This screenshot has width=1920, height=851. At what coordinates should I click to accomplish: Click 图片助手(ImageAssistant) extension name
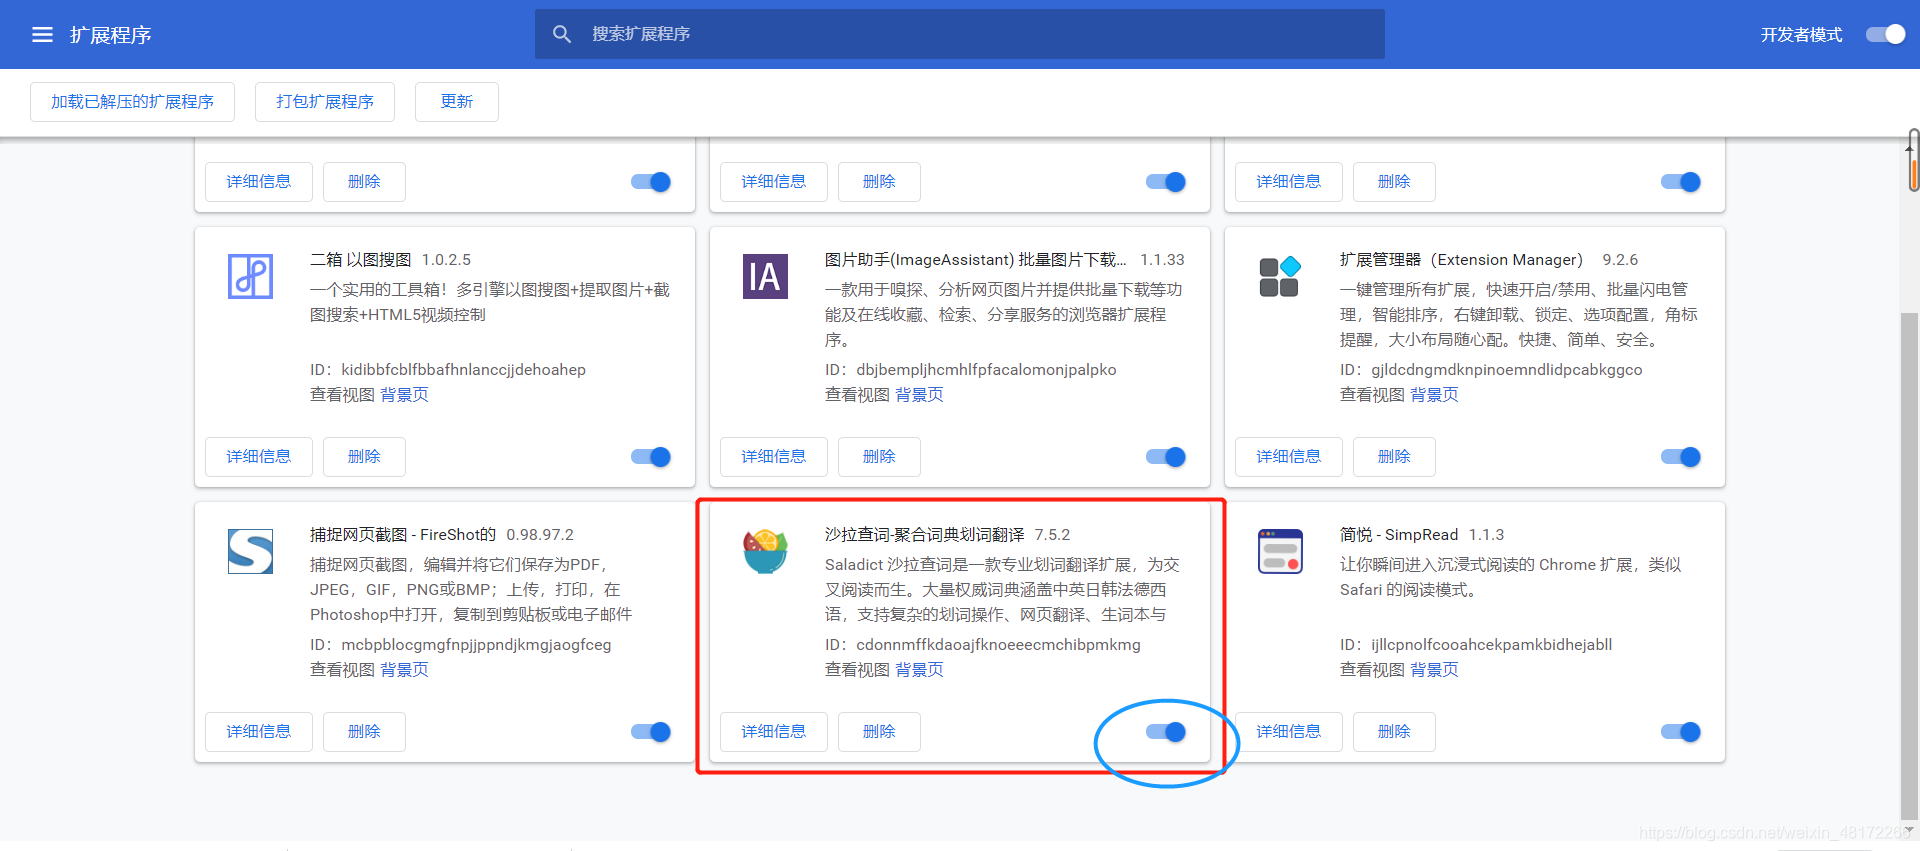(x=975, y=260)
